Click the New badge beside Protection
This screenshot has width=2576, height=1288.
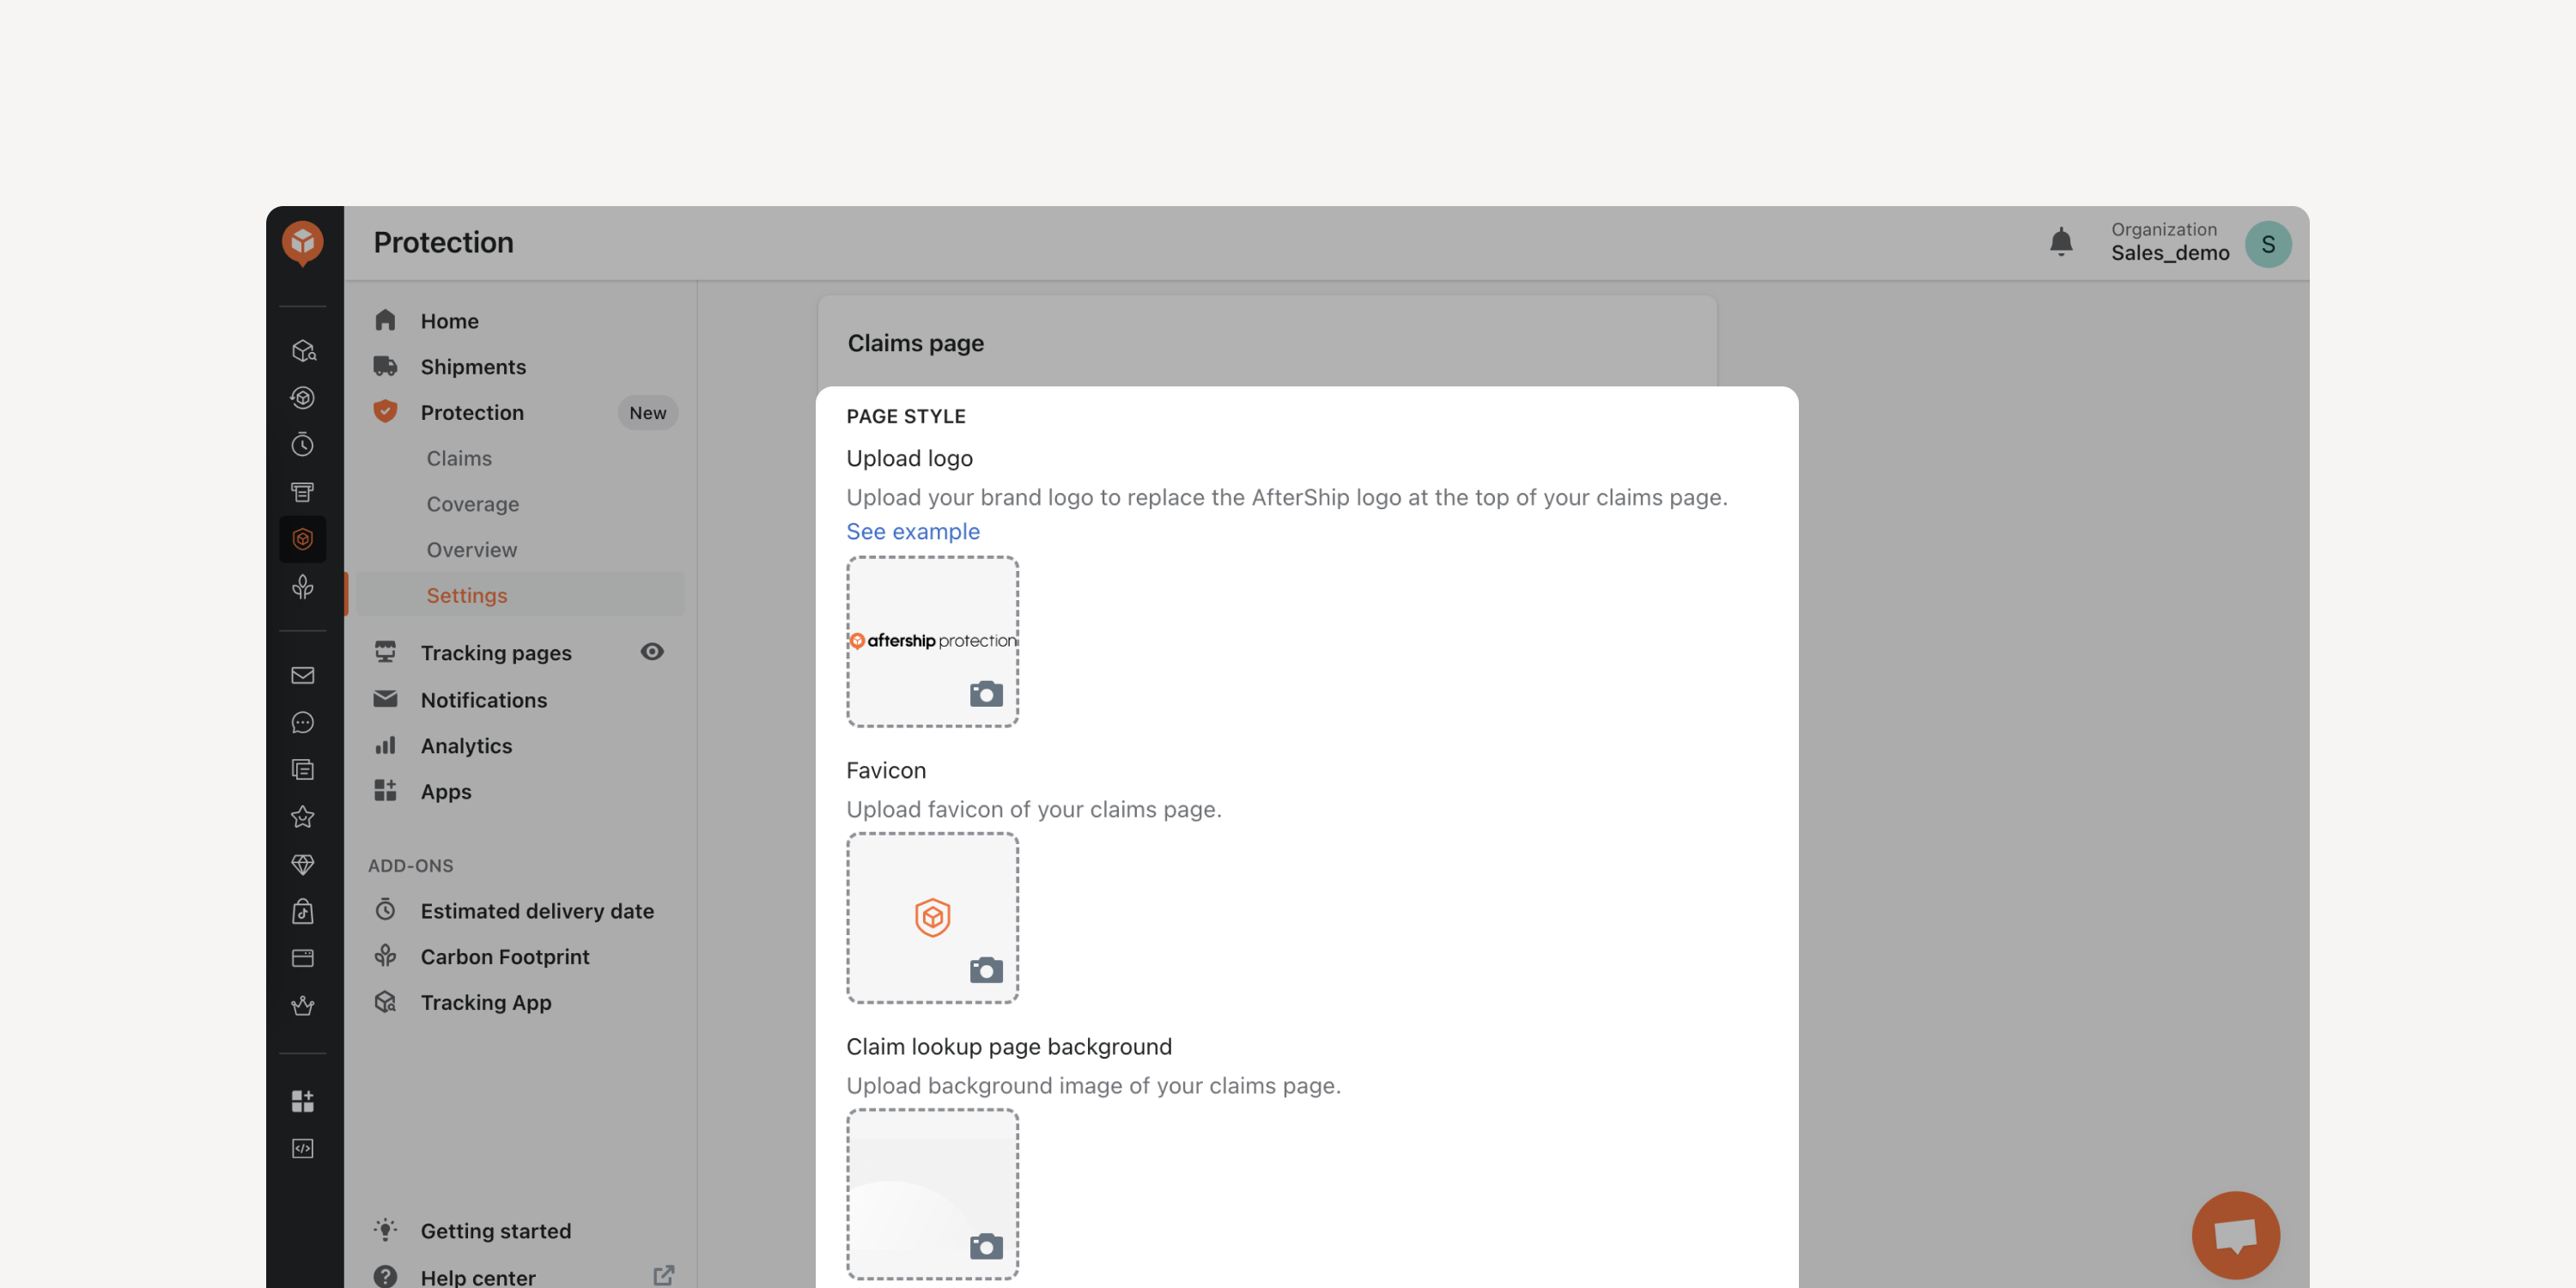coord(648,413)
